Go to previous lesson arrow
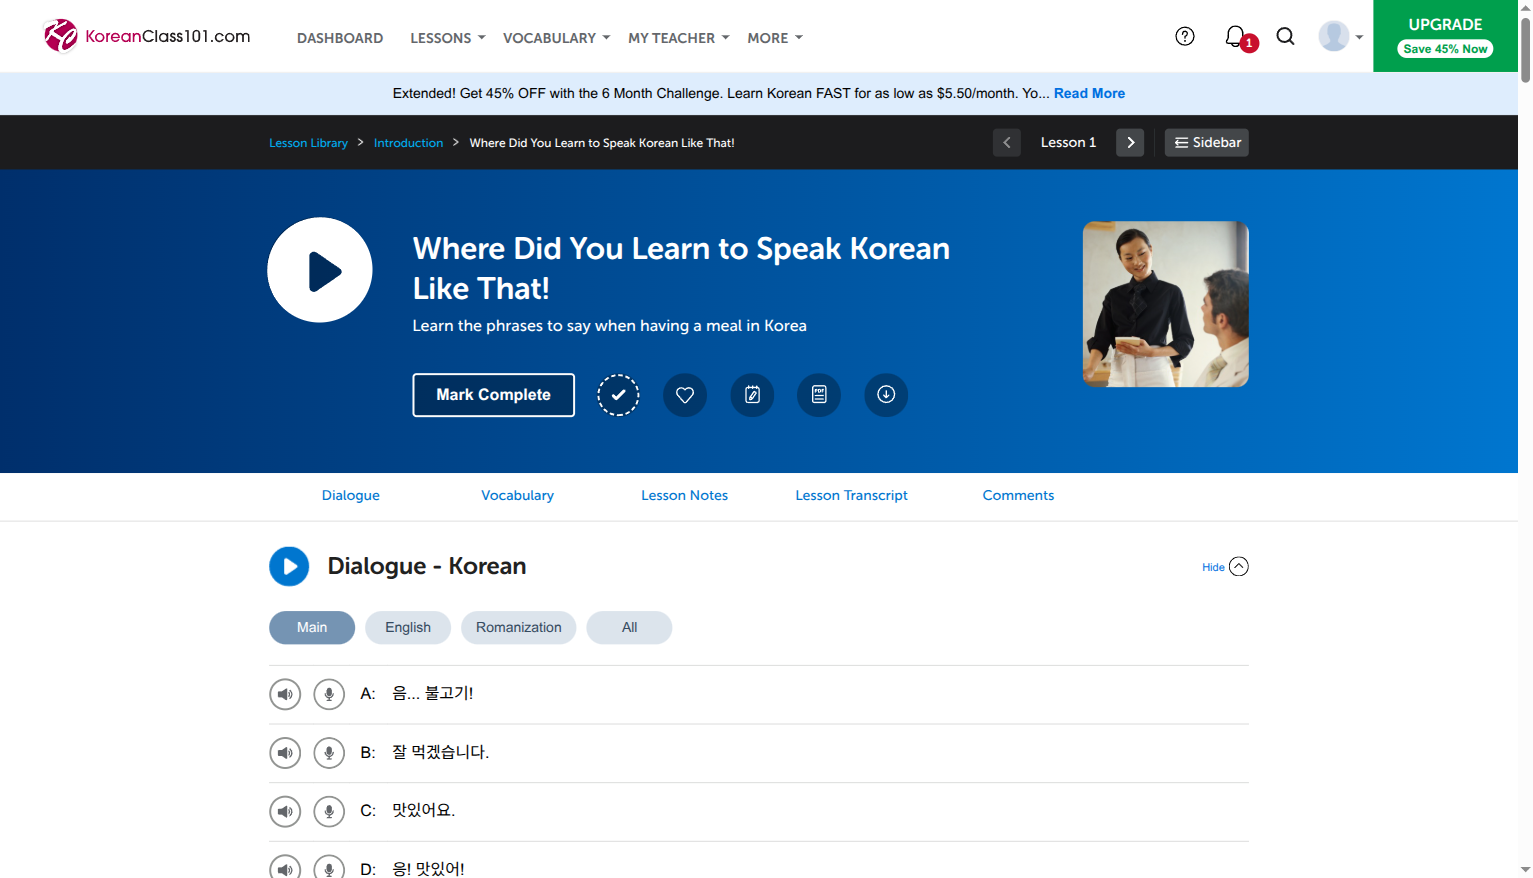This screenshot has height=878, width=1533. [x=1007, y=143]
